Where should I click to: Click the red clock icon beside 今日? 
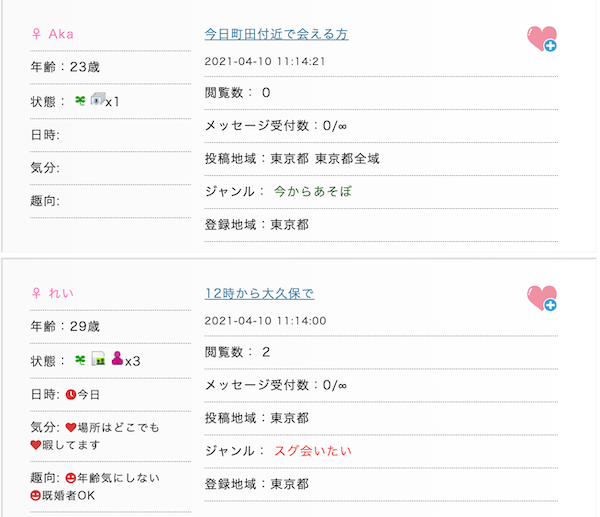click(70, 394)
